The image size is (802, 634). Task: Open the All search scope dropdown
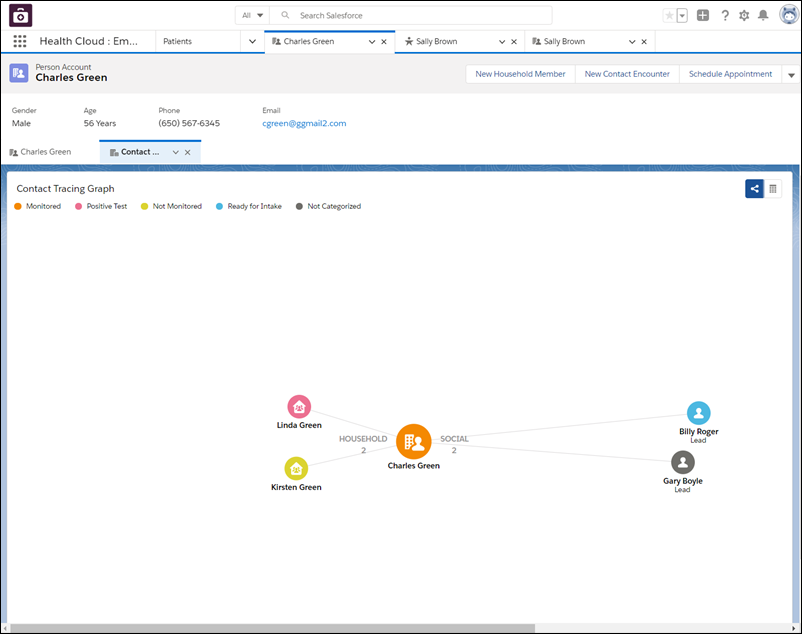(x=252, y=15)
